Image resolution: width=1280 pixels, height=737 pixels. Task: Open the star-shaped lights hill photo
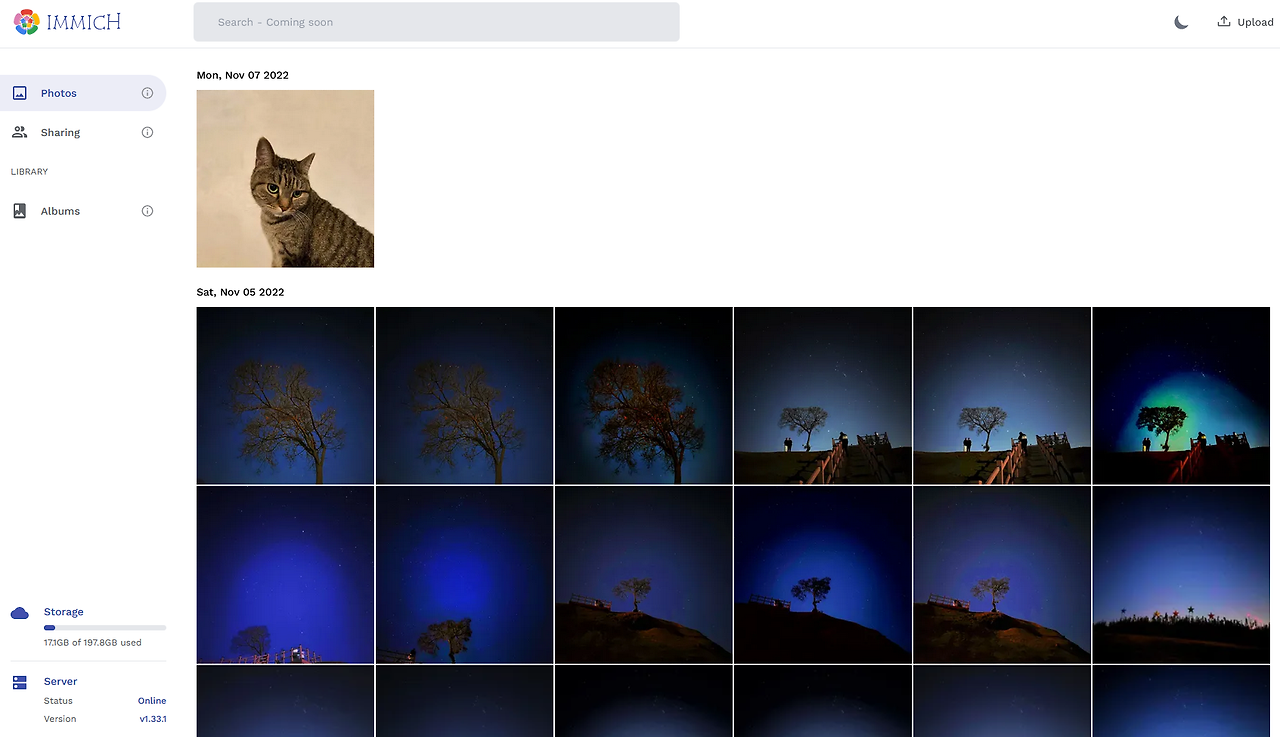click(x=1181, y=574)
